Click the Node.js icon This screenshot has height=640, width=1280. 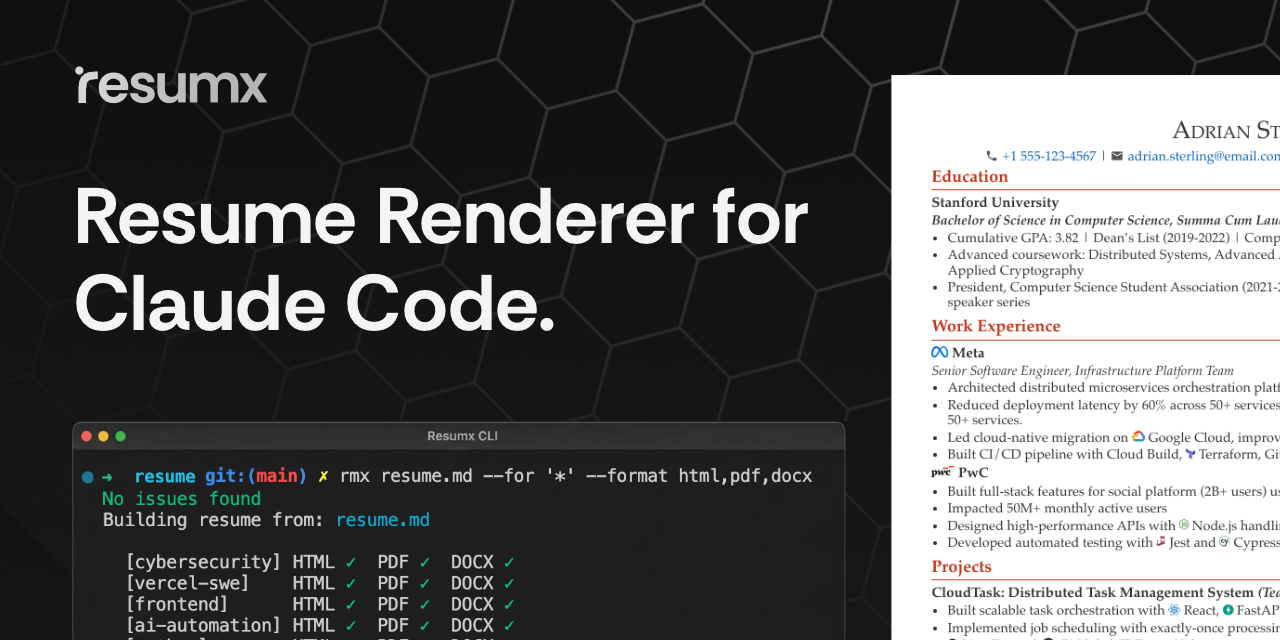click(x=1184, y=525)
